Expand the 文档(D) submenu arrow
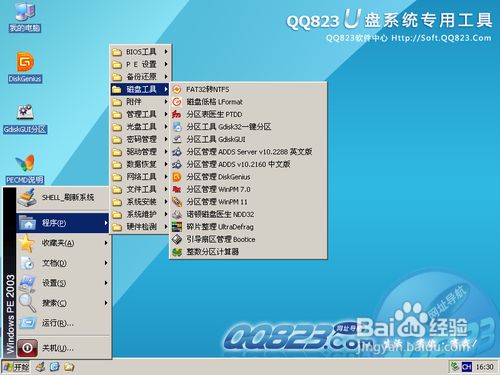This screenshot has width=500, height=375. point(106,263)
